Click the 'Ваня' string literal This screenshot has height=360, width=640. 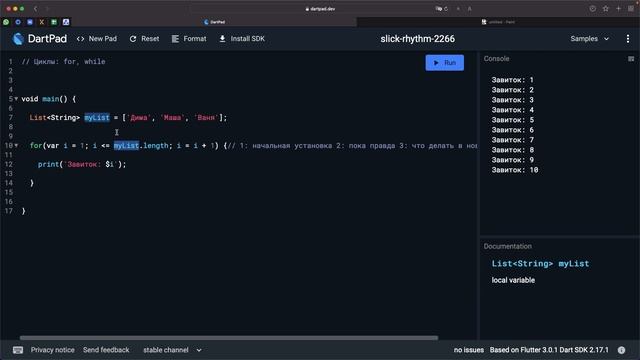[x=206, y=118]
